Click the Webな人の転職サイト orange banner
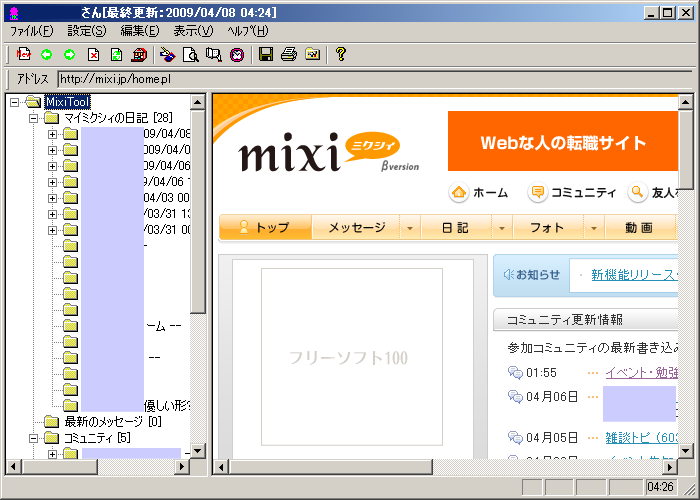The height and width of the screenshot is (500, 700). pos(562,141)
